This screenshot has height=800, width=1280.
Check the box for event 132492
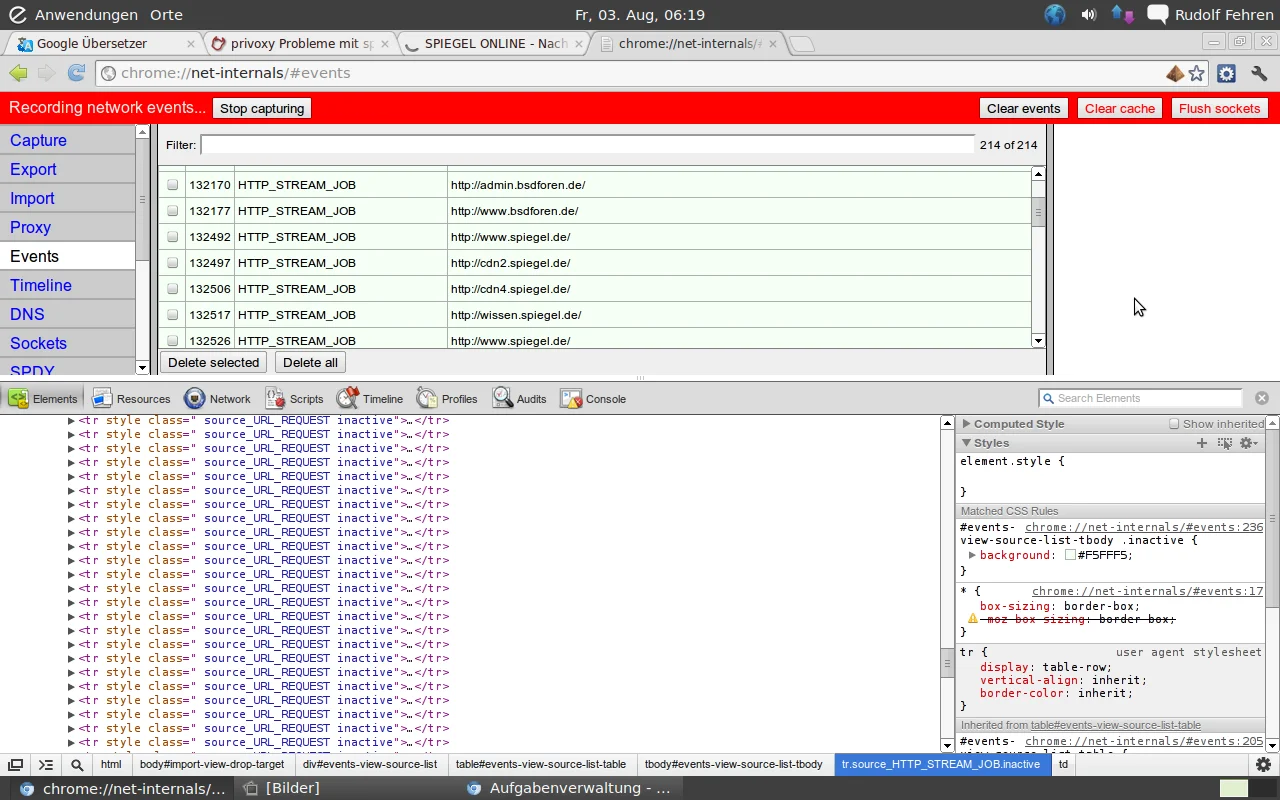tap(173, 237)
